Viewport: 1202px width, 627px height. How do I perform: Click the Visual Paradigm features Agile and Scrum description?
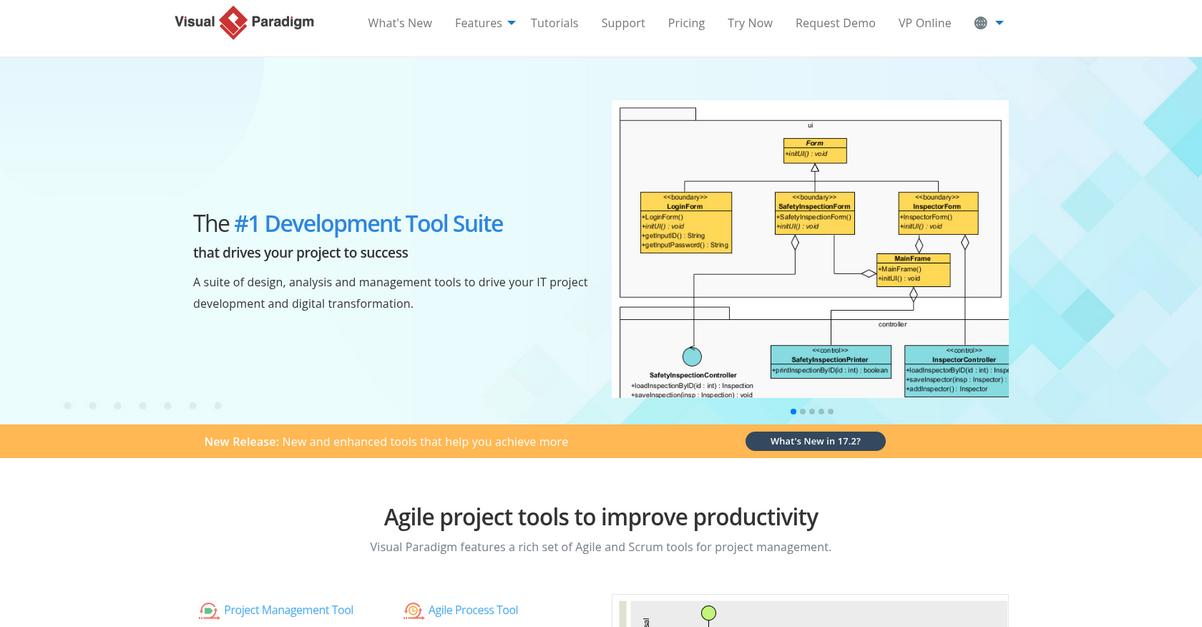[x=601, y=547]
